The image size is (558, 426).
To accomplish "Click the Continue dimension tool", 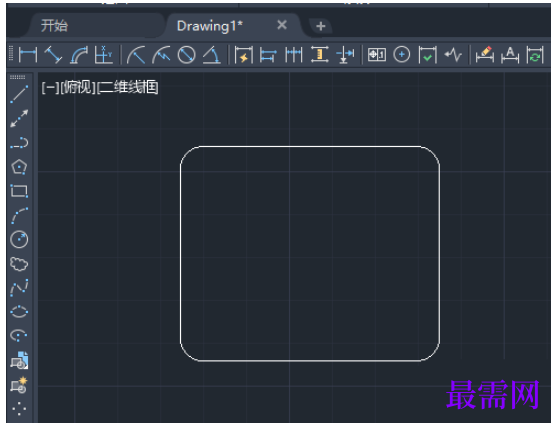I will (x=294, y=55).
